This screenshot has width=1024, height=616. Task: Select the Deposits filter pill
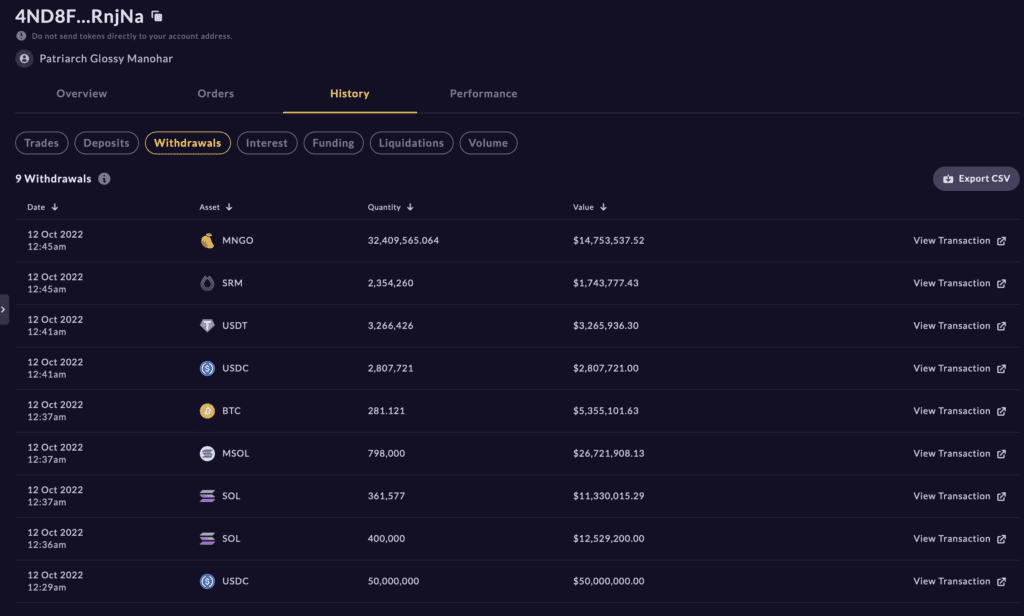[x=106, y=143]
